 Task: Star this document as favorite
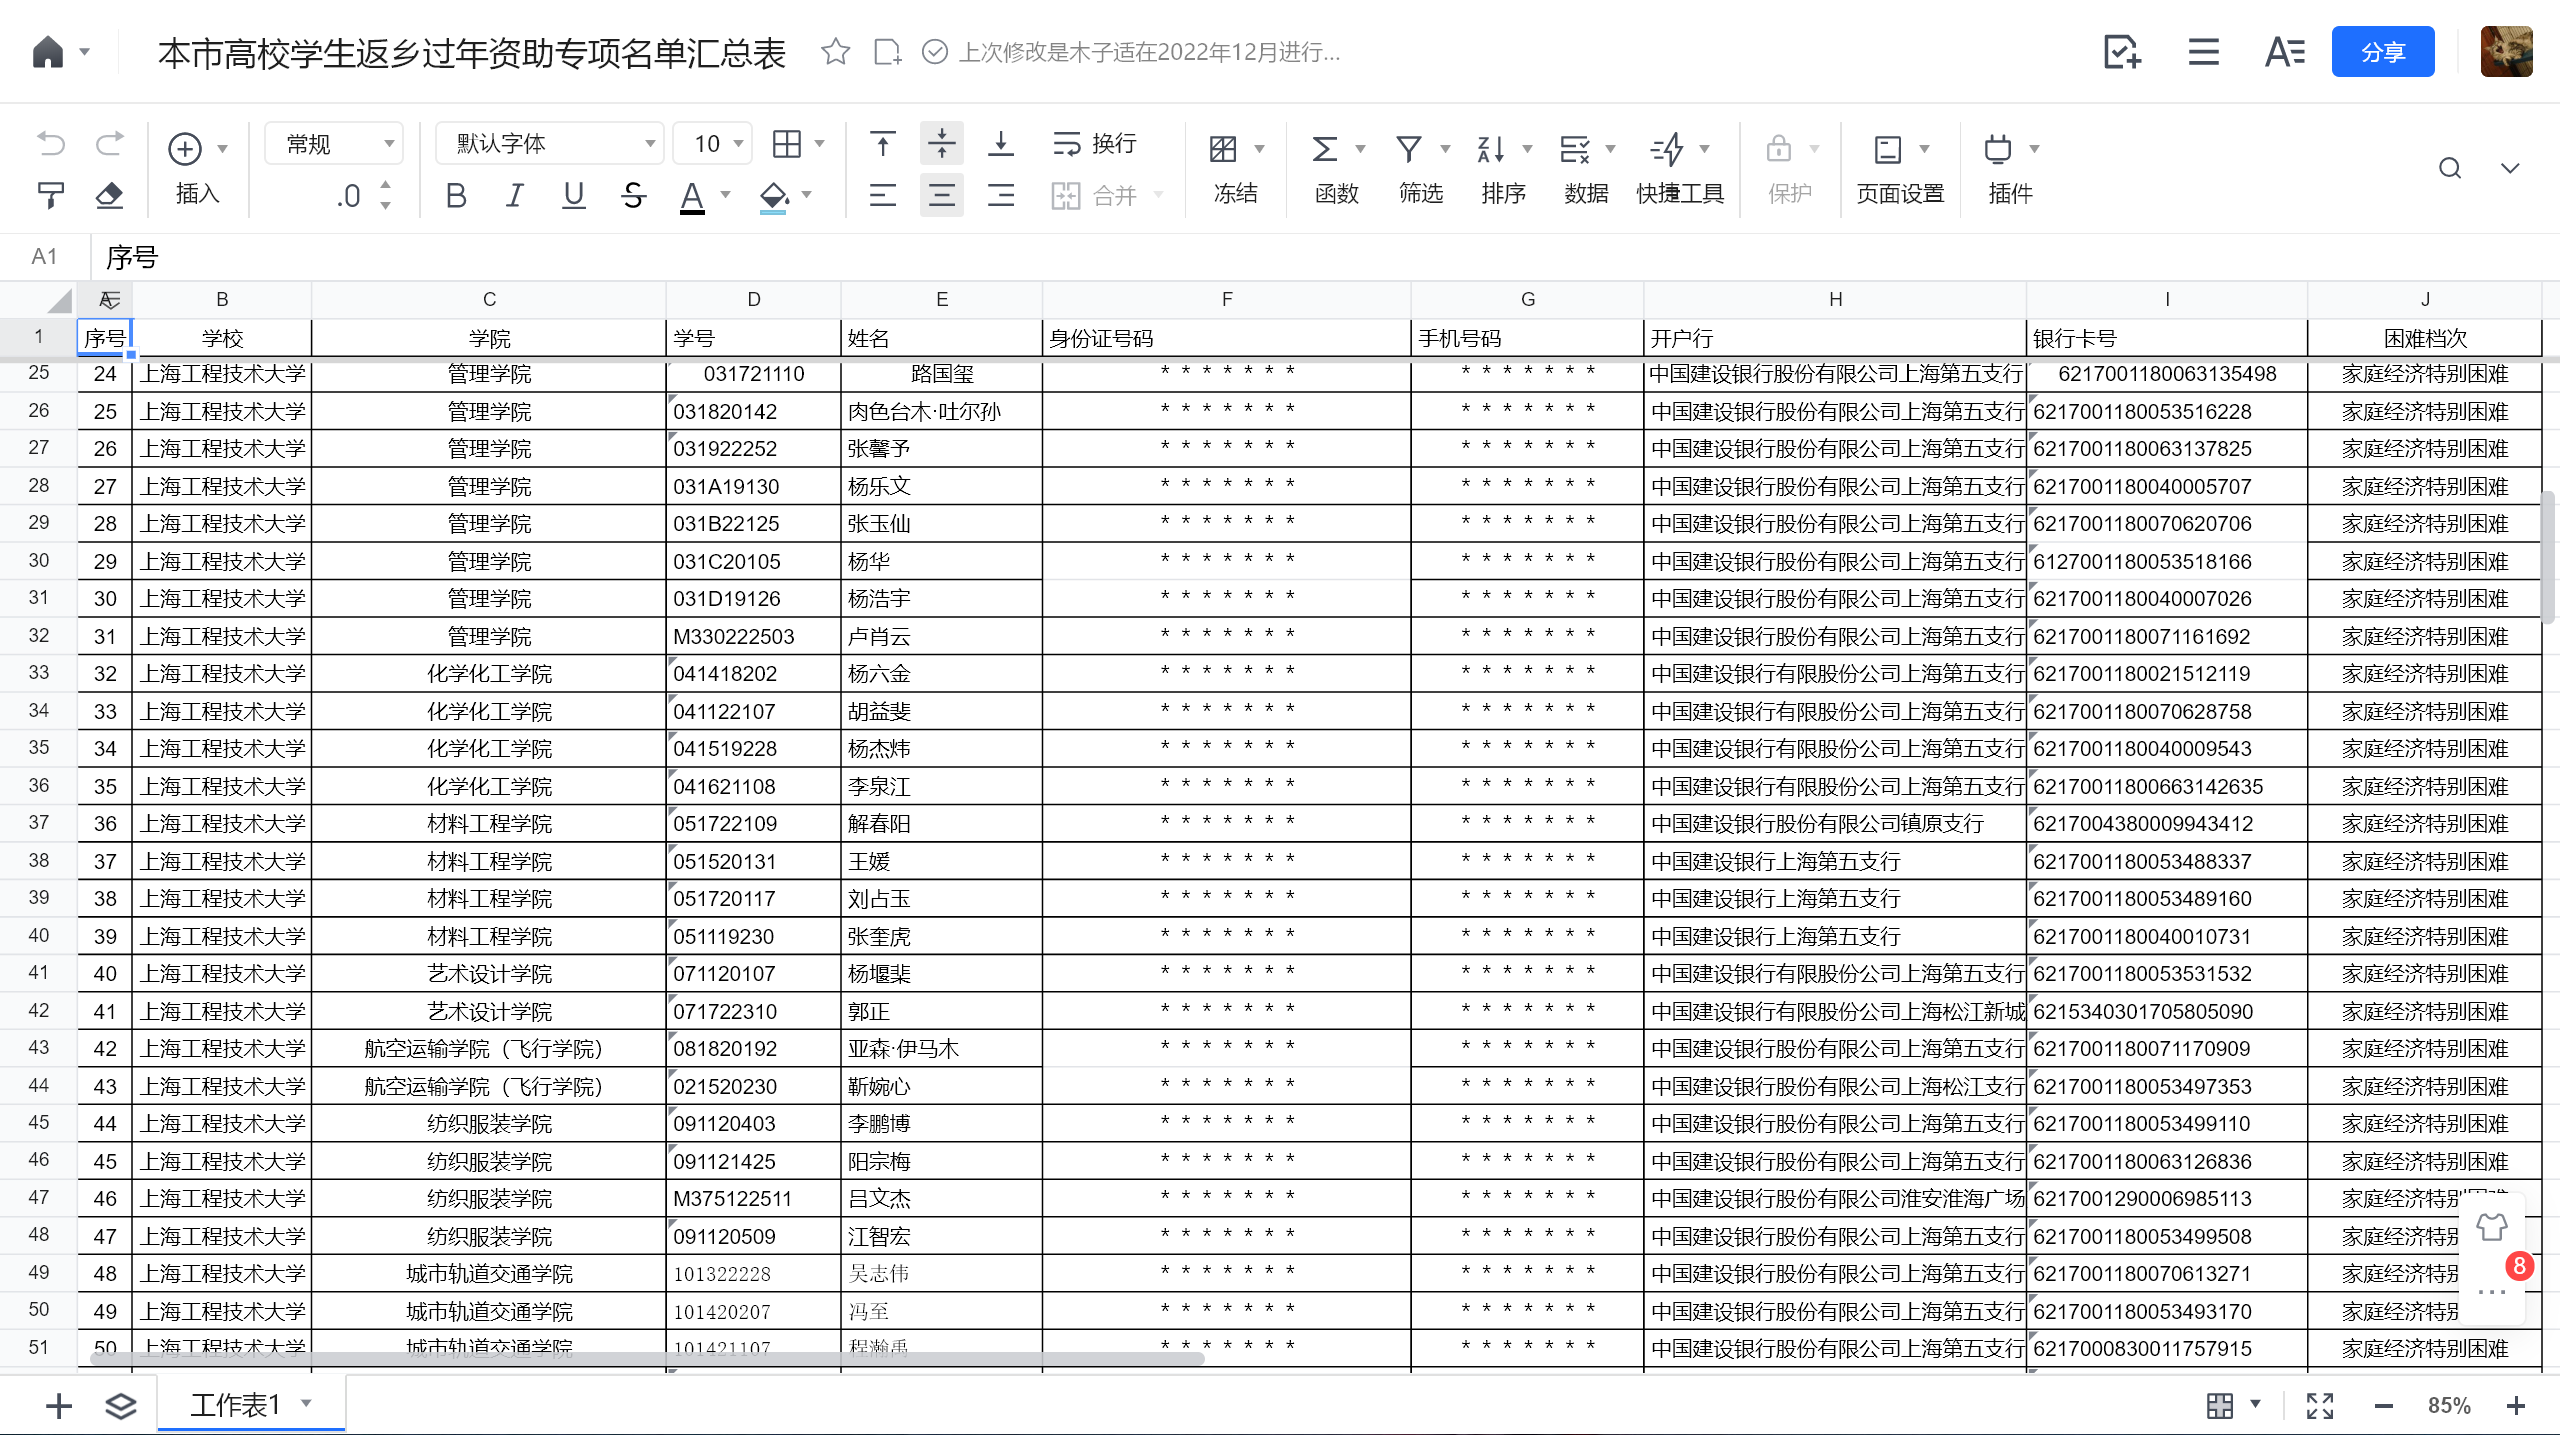(x=835, y=51)
